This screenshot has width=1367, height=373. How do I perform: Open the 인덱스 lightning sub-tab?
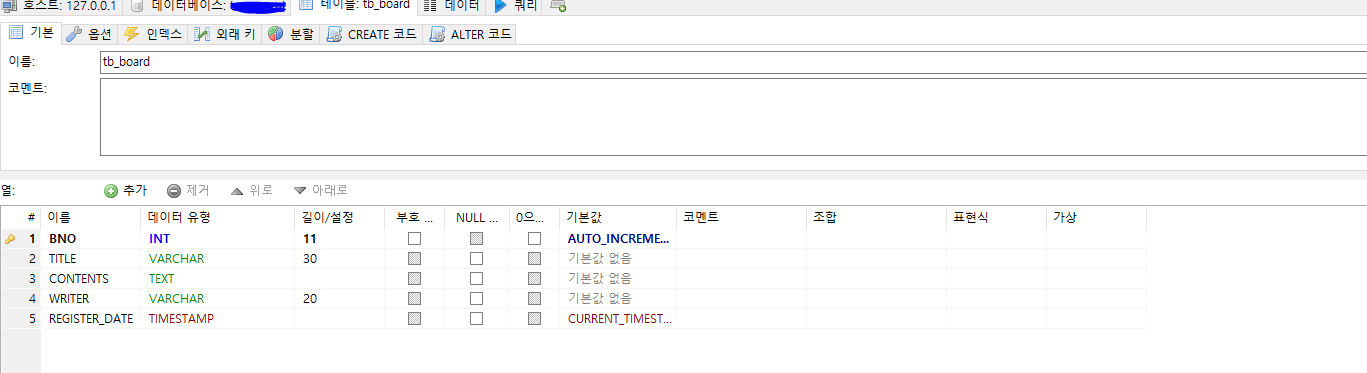[x=152, y=34]
